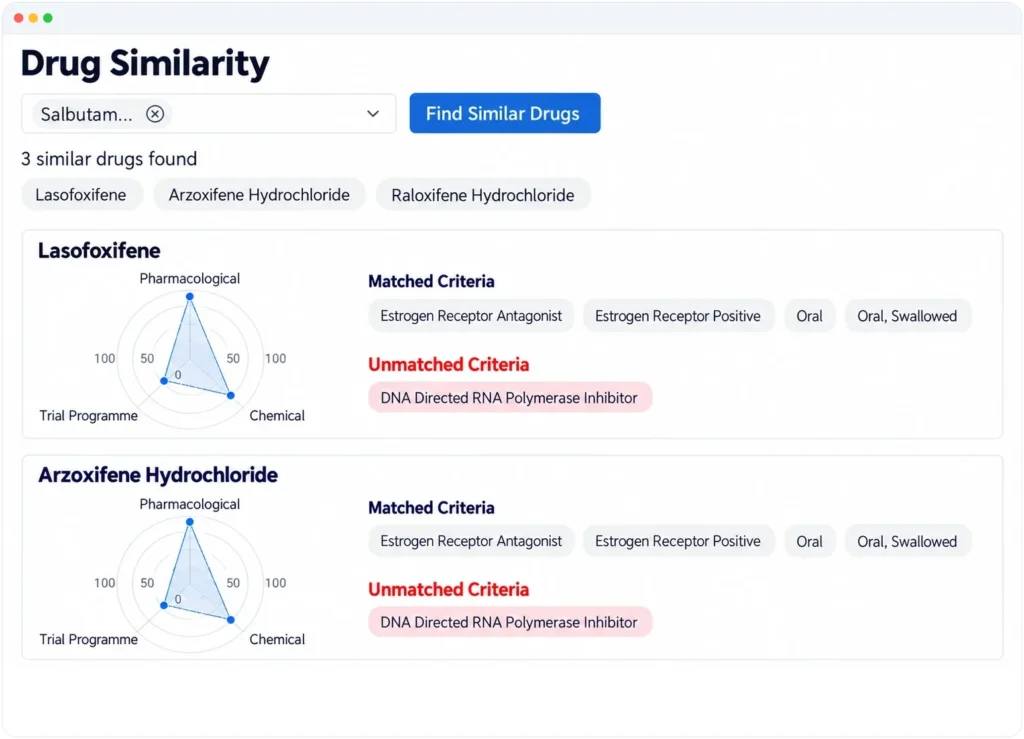Click Trial Programme point in Arzoxifene radar chart

pos(164,605)
